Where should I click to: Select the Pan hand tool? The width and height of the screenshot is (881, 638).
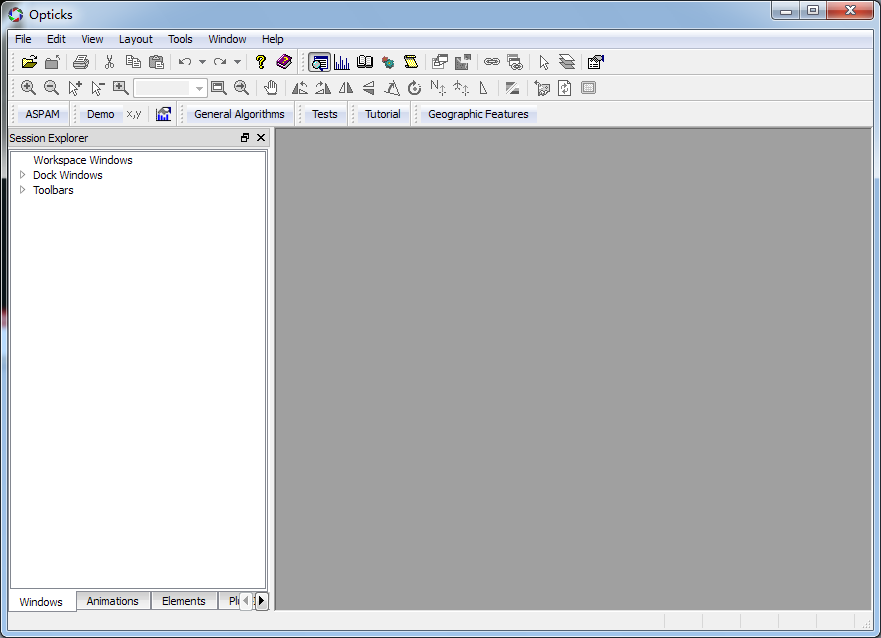click(x=270, y=88)
